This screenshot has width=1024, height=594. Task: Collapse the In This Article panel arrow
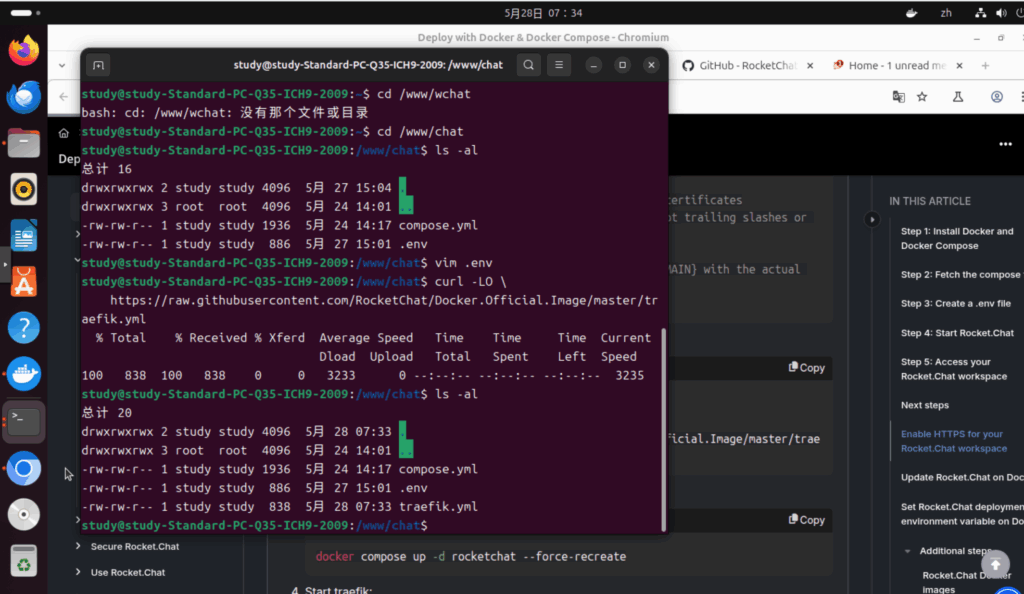tap(872, 219)
